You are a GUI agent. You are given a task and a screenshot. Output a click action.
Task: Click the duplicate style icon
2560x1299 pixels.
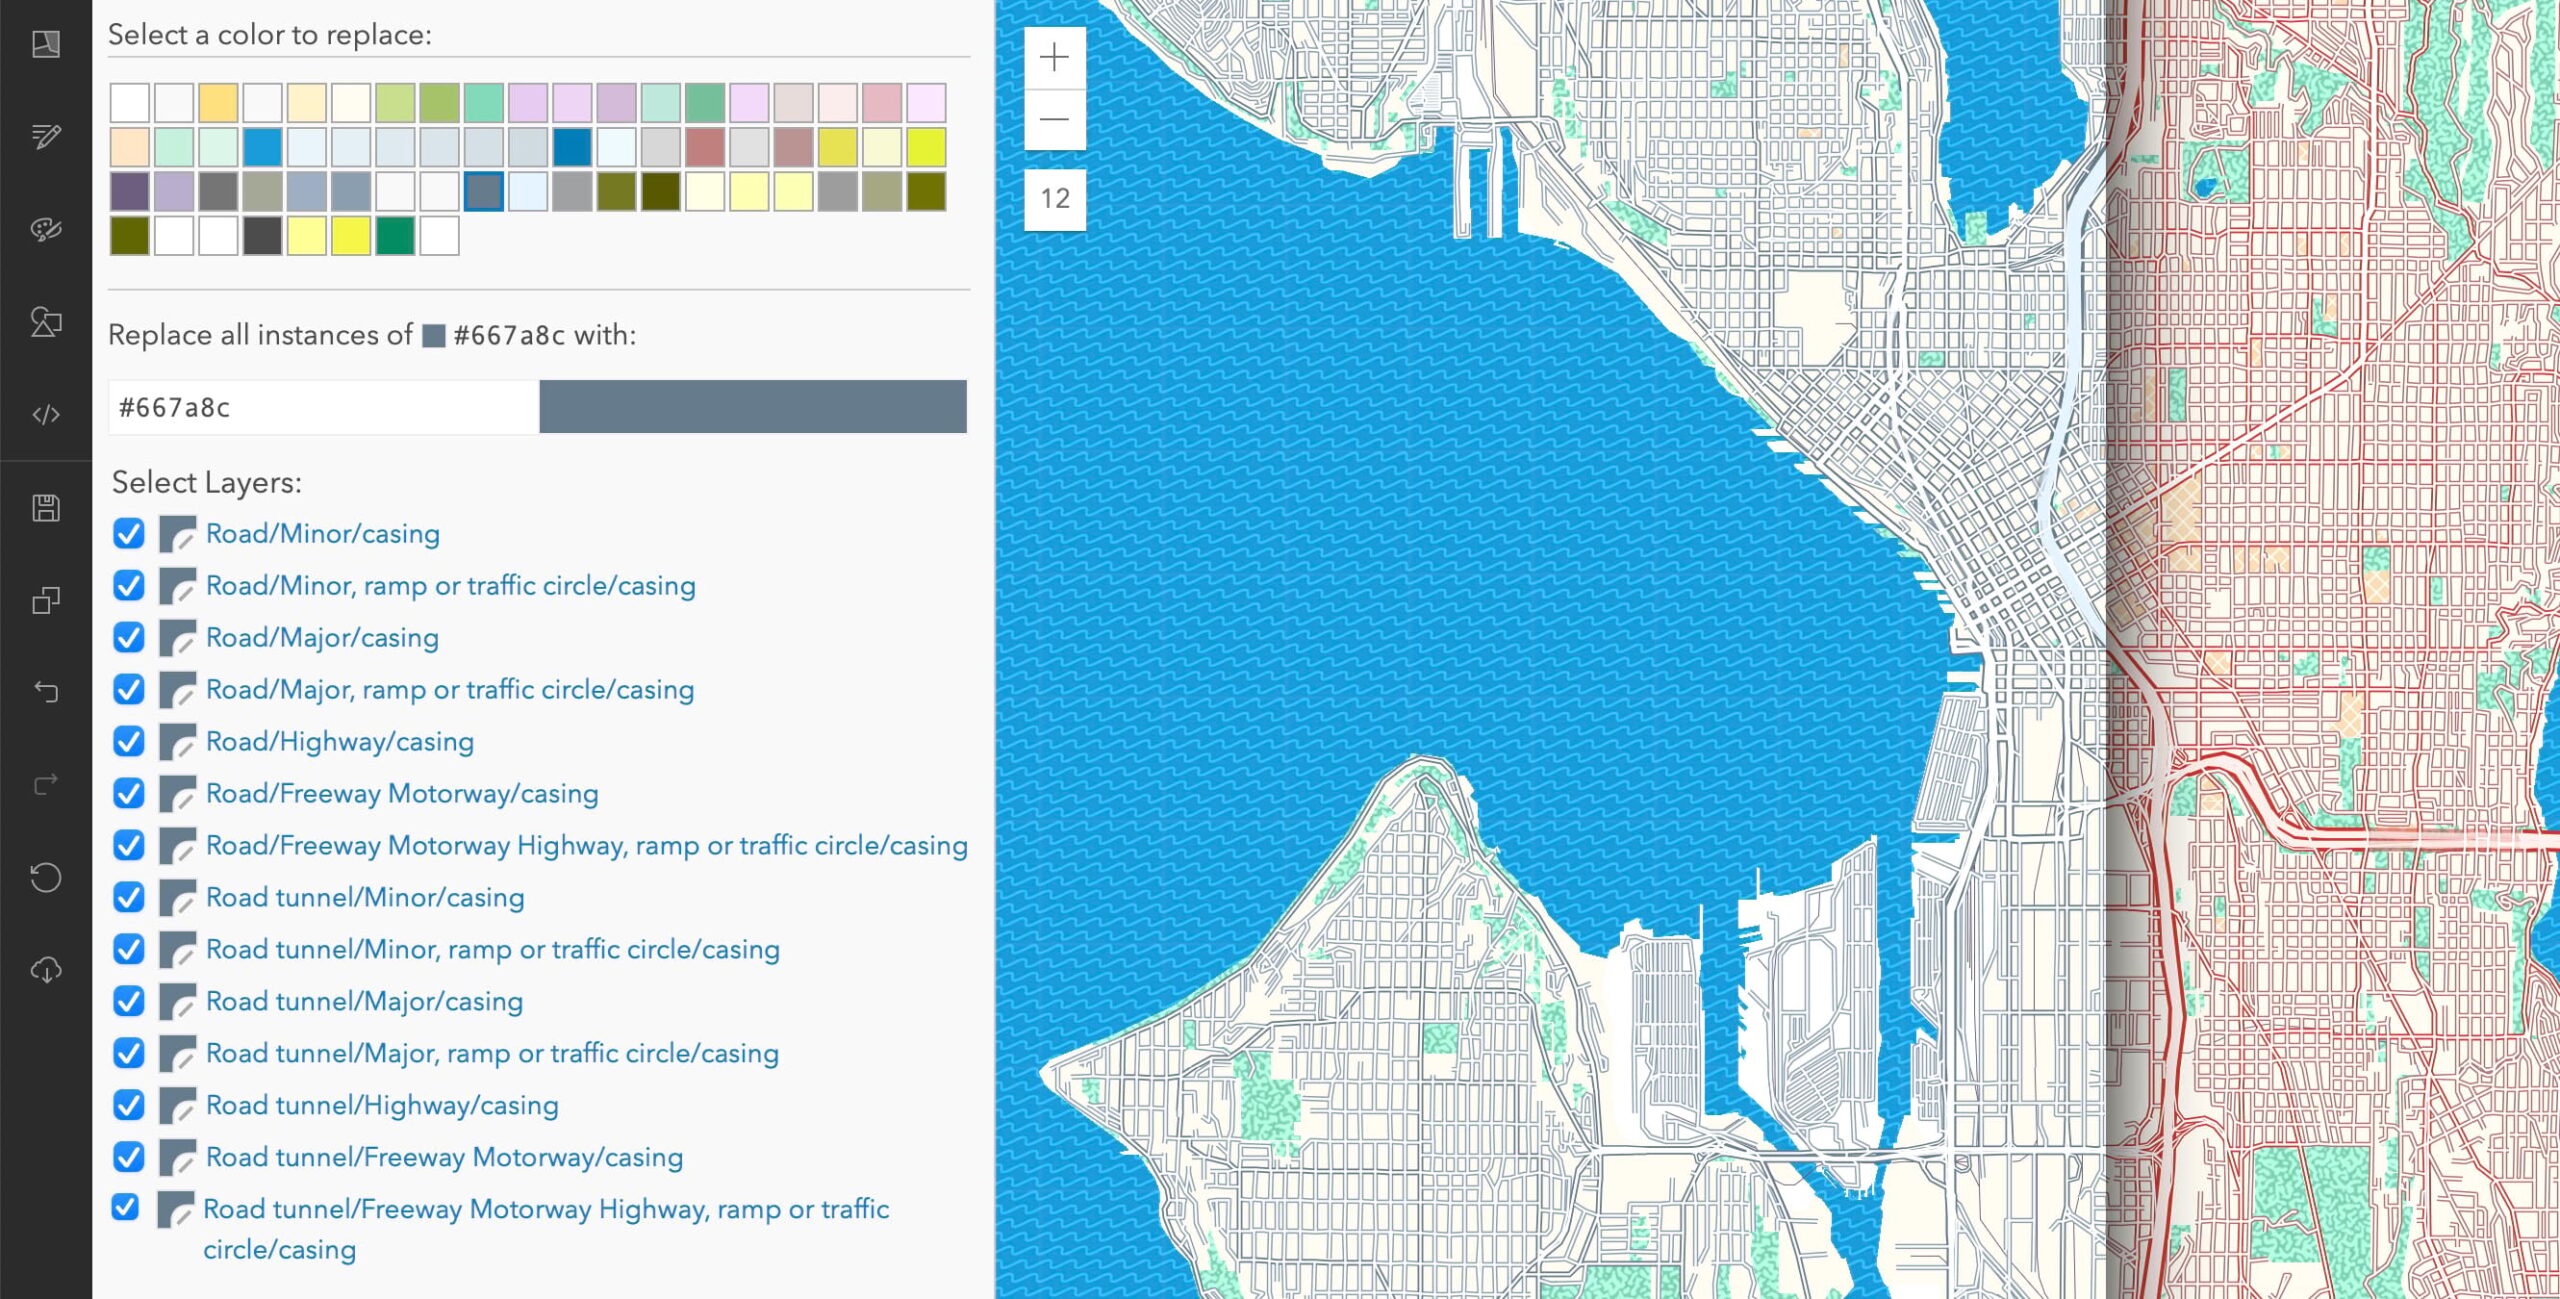46,600
